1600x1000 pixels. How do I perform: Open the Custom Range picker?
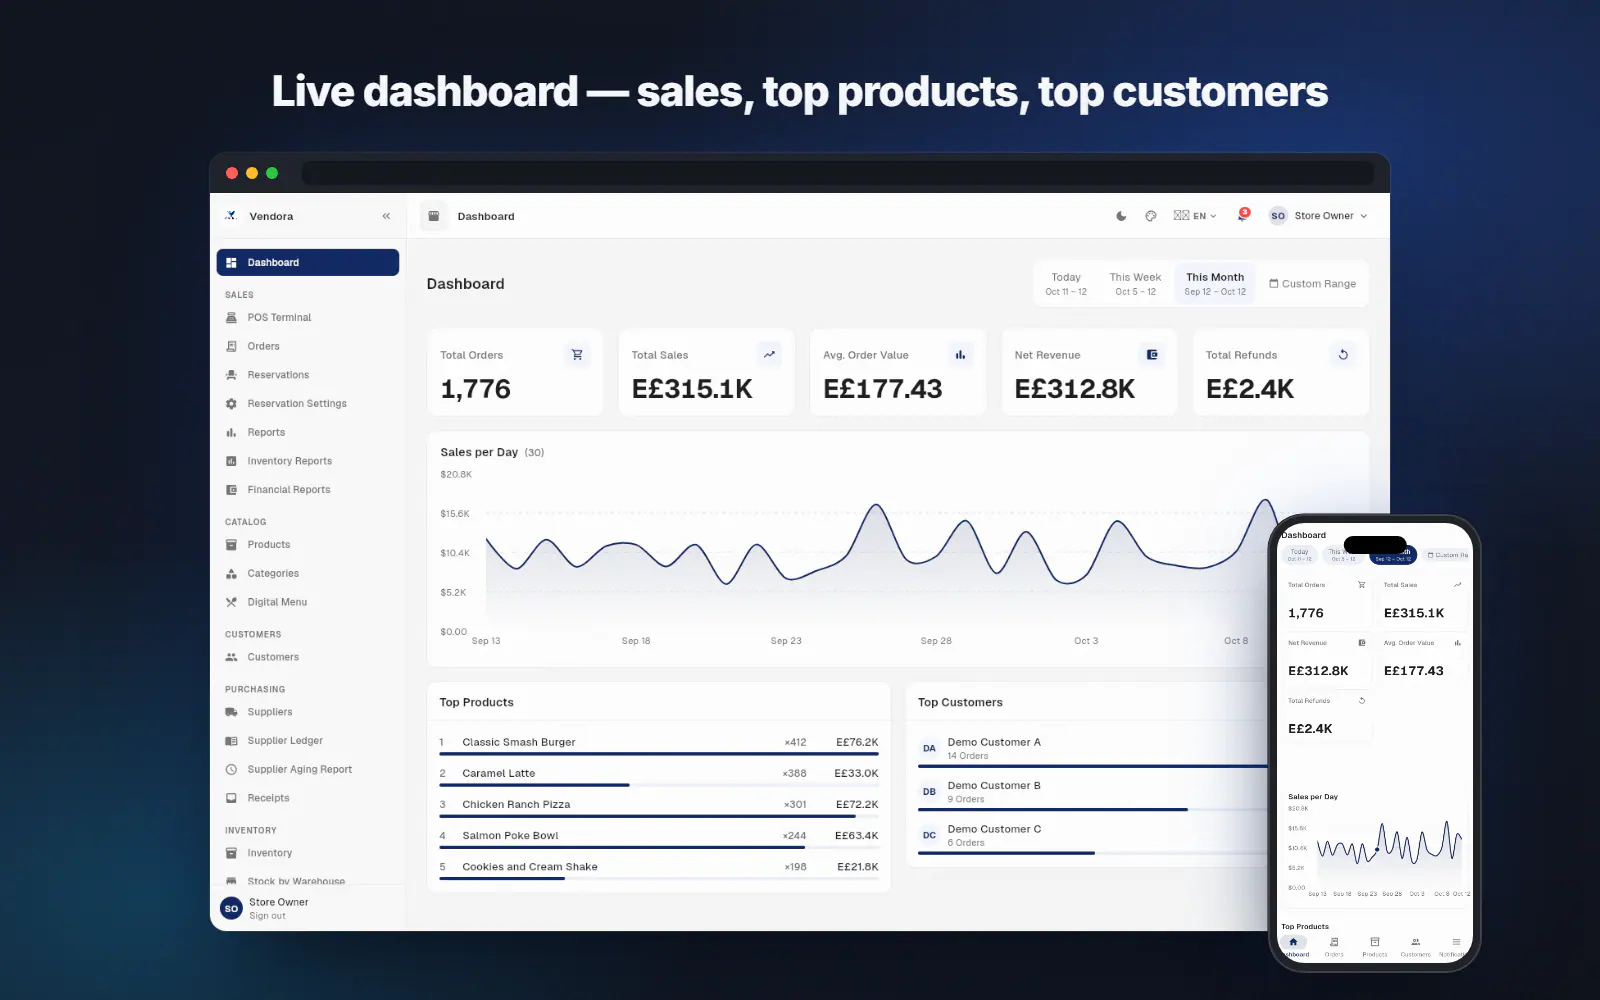1312,284
